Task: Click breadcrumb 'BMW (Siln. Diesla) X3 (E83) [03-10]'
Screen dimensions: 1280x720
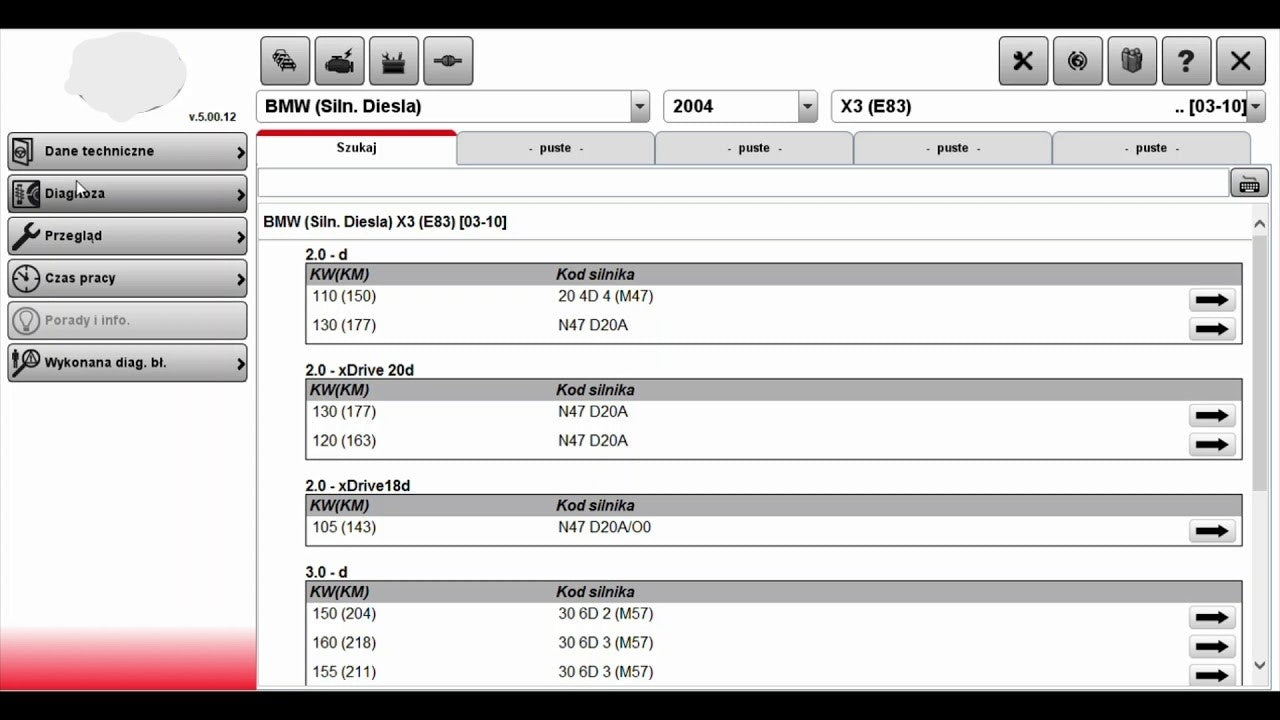Action: 385,221
